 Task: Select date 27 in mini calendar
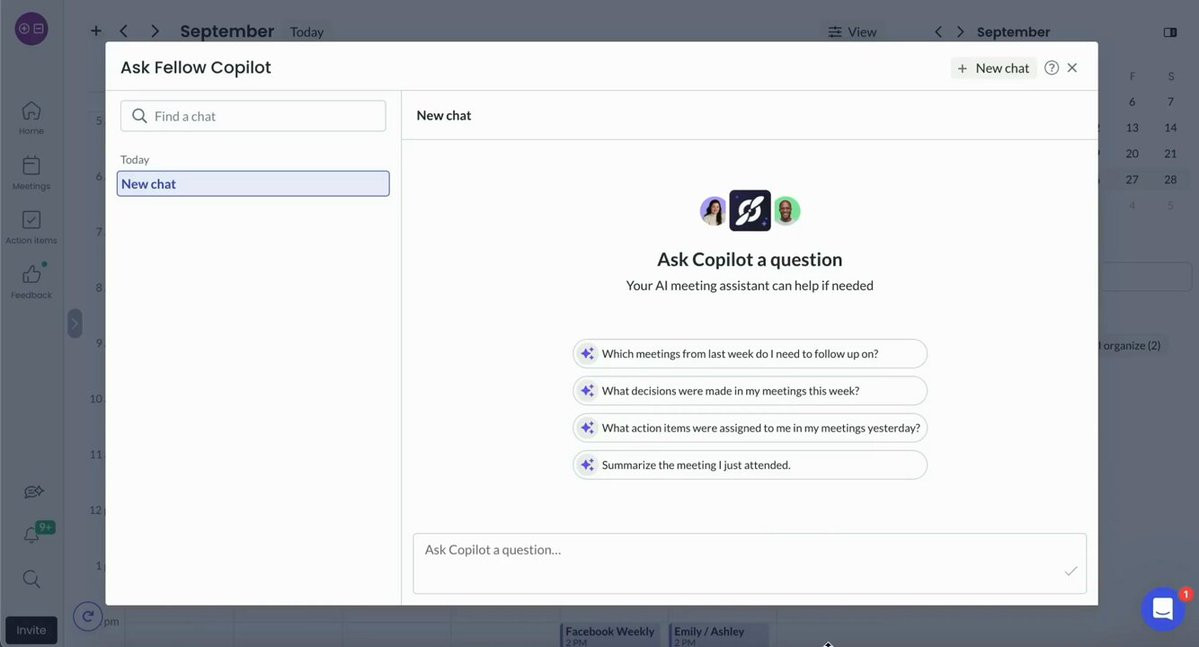pos(1132,180)
